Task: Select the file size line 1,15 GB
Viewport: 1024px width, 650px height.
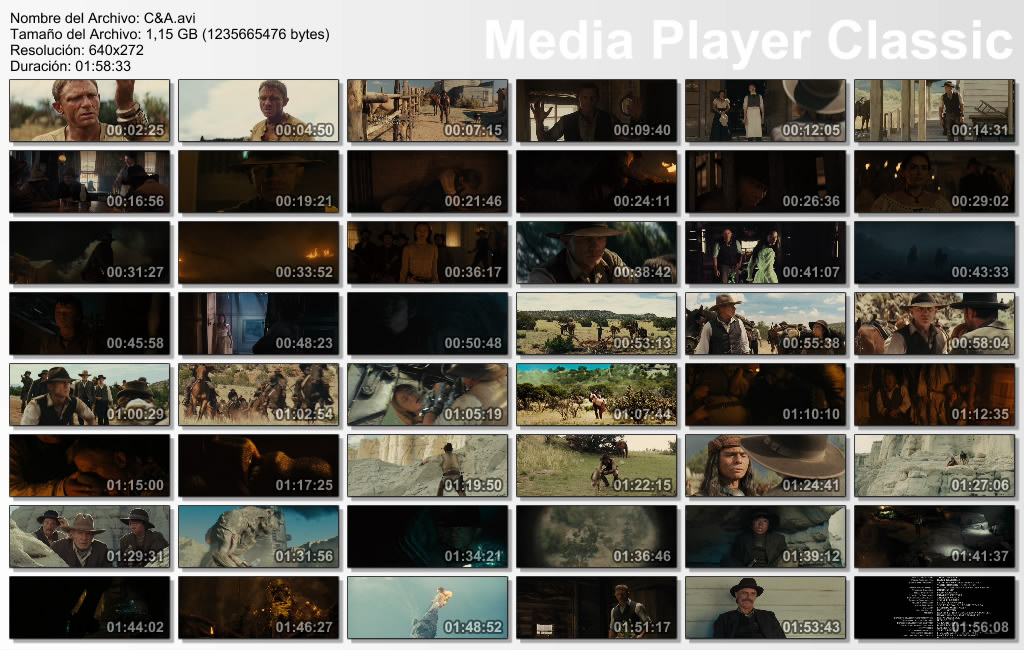Action: pos(170,34)
